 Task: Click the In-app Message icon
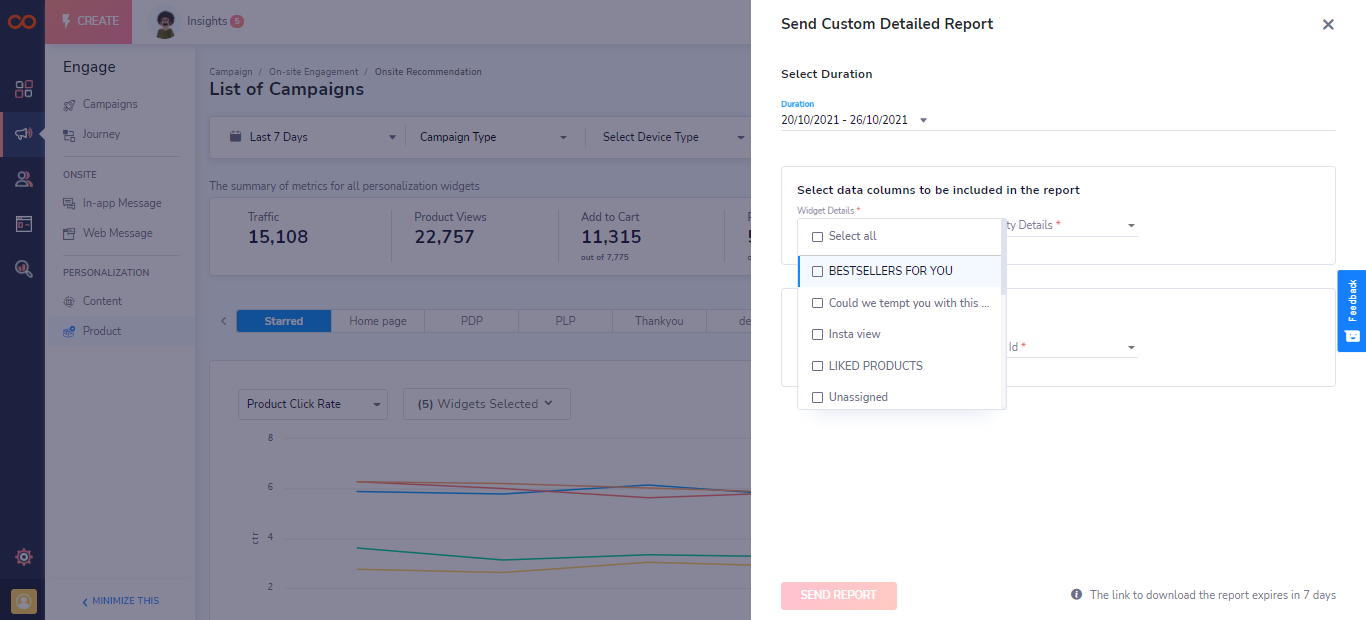coord(69,204)
